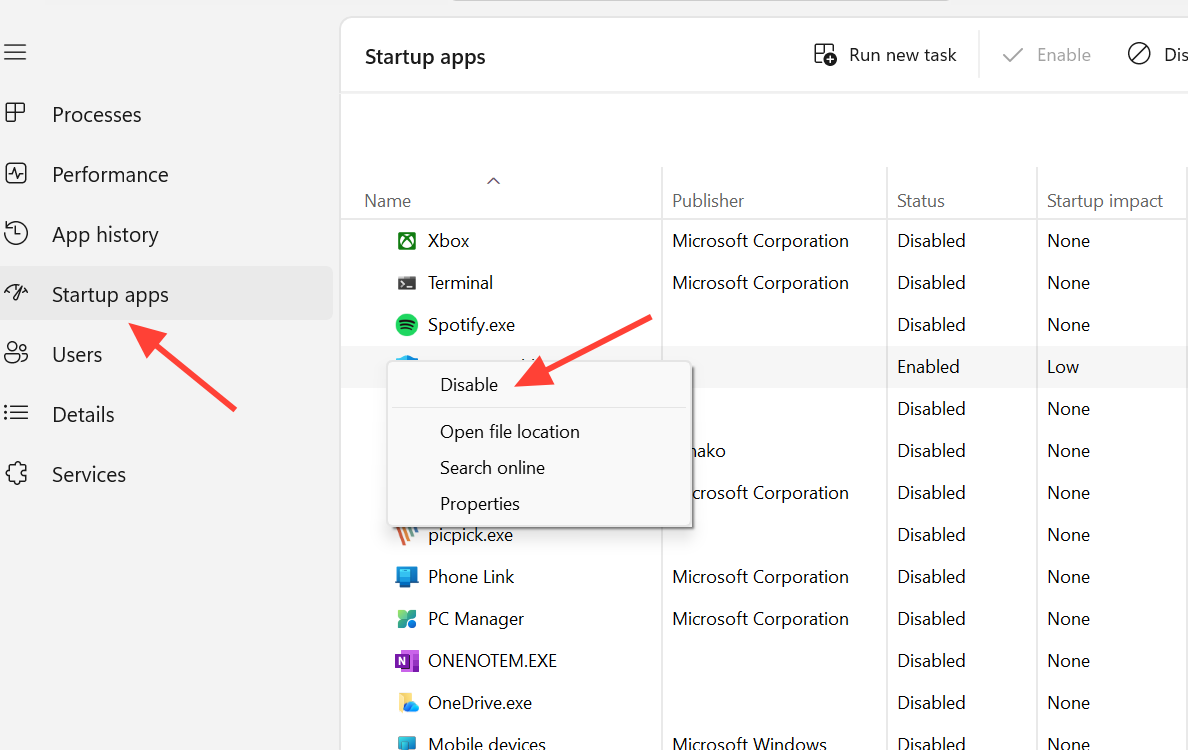The width and height of the screenshot is (1188, 750).
Task: Select the Xbox row name
Action: tap(448, 241)
